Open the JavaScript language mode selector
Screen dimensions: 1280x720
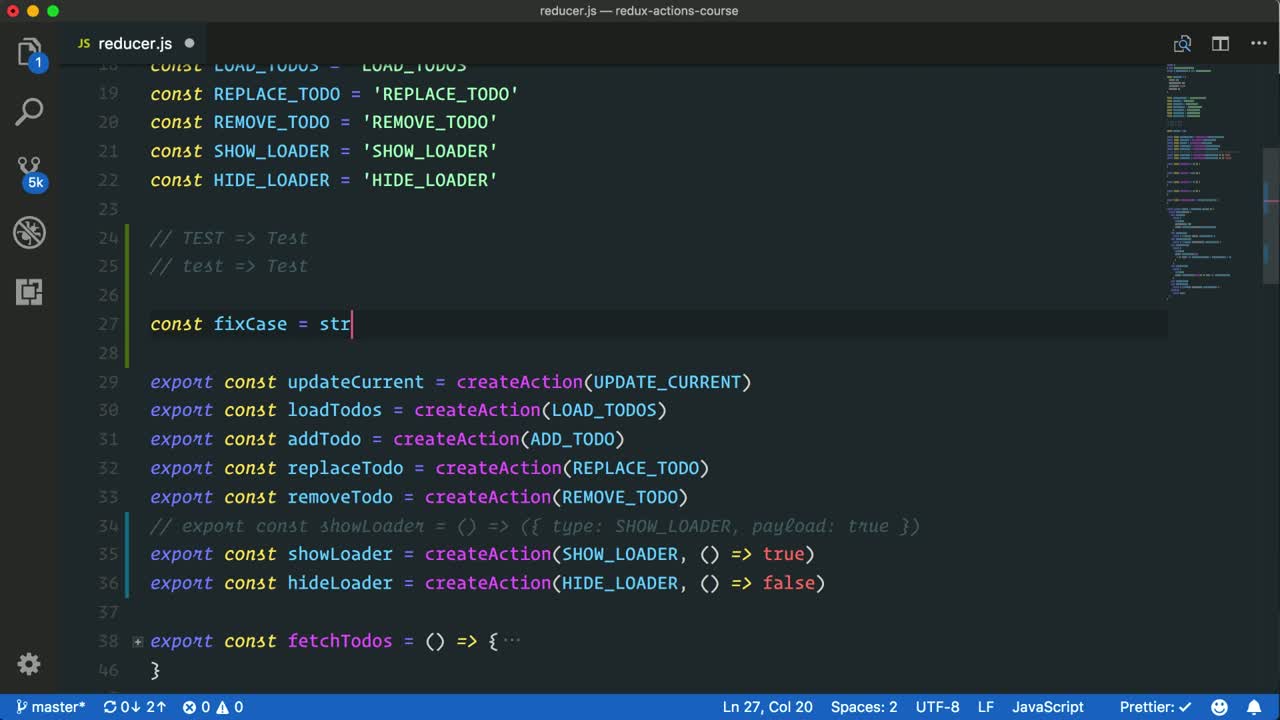[1047, 707]
